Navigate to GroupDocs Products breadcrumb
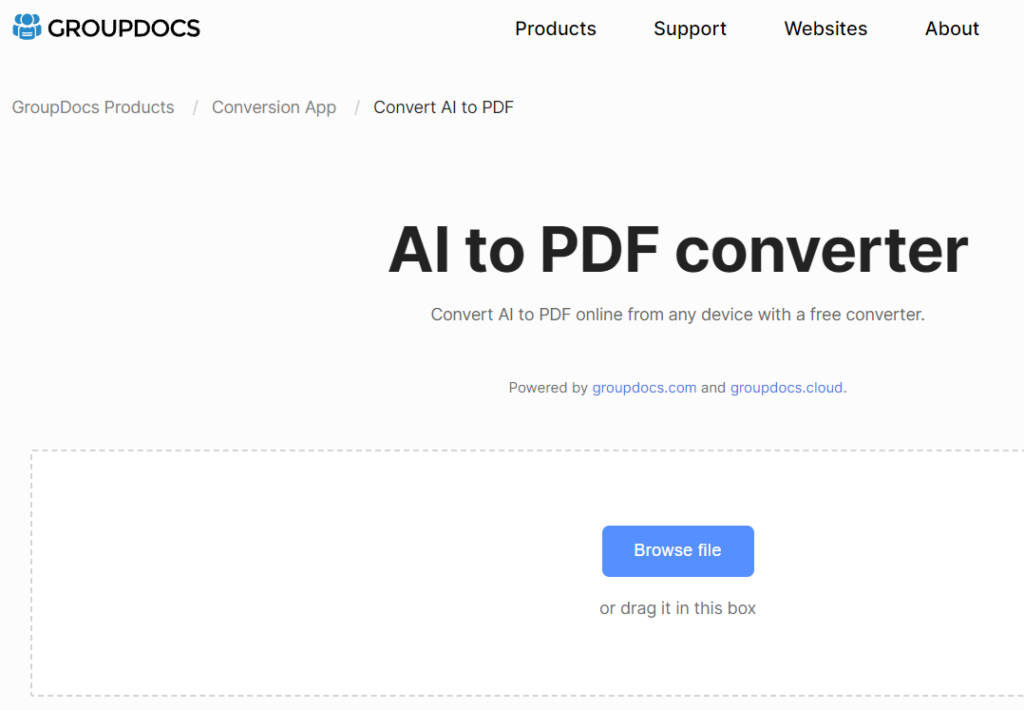Screen dimensions: 1024x710 coord(92,107)
